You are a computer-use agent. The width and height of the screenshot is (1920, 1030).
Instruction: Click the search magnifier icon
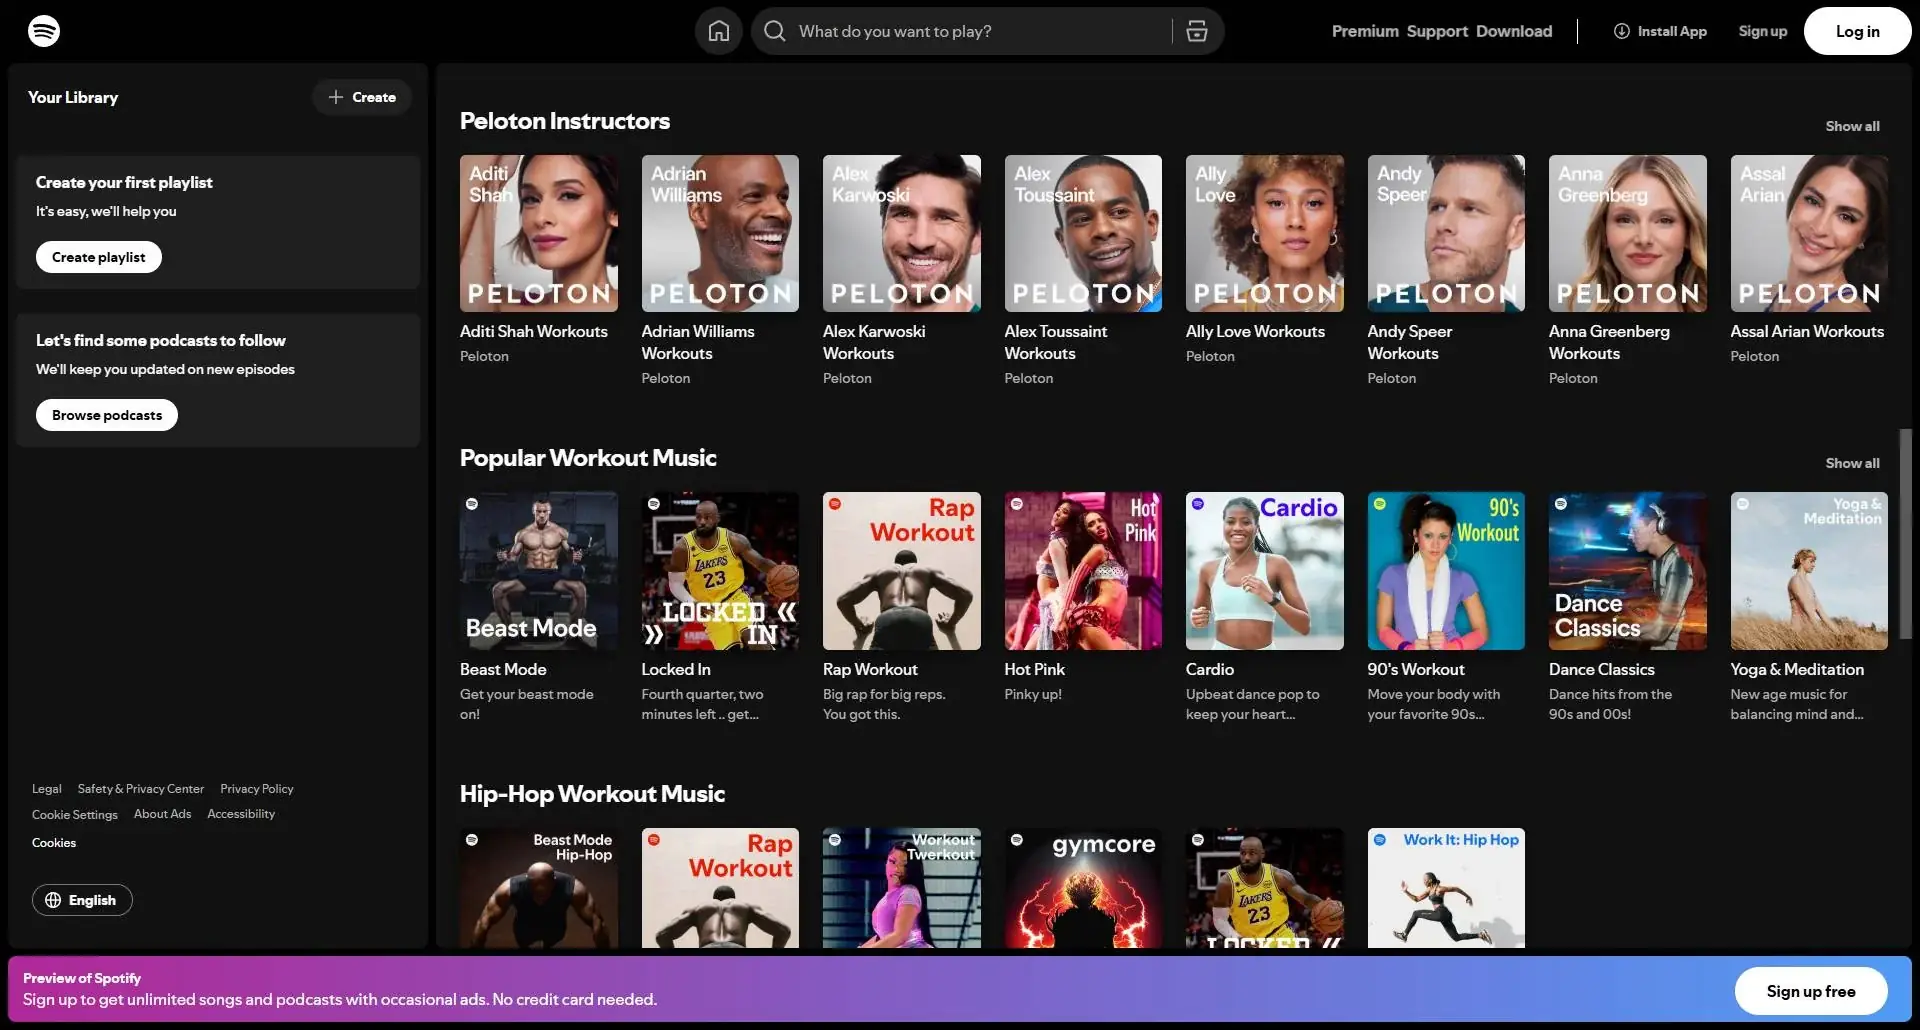tap(774, 31)
